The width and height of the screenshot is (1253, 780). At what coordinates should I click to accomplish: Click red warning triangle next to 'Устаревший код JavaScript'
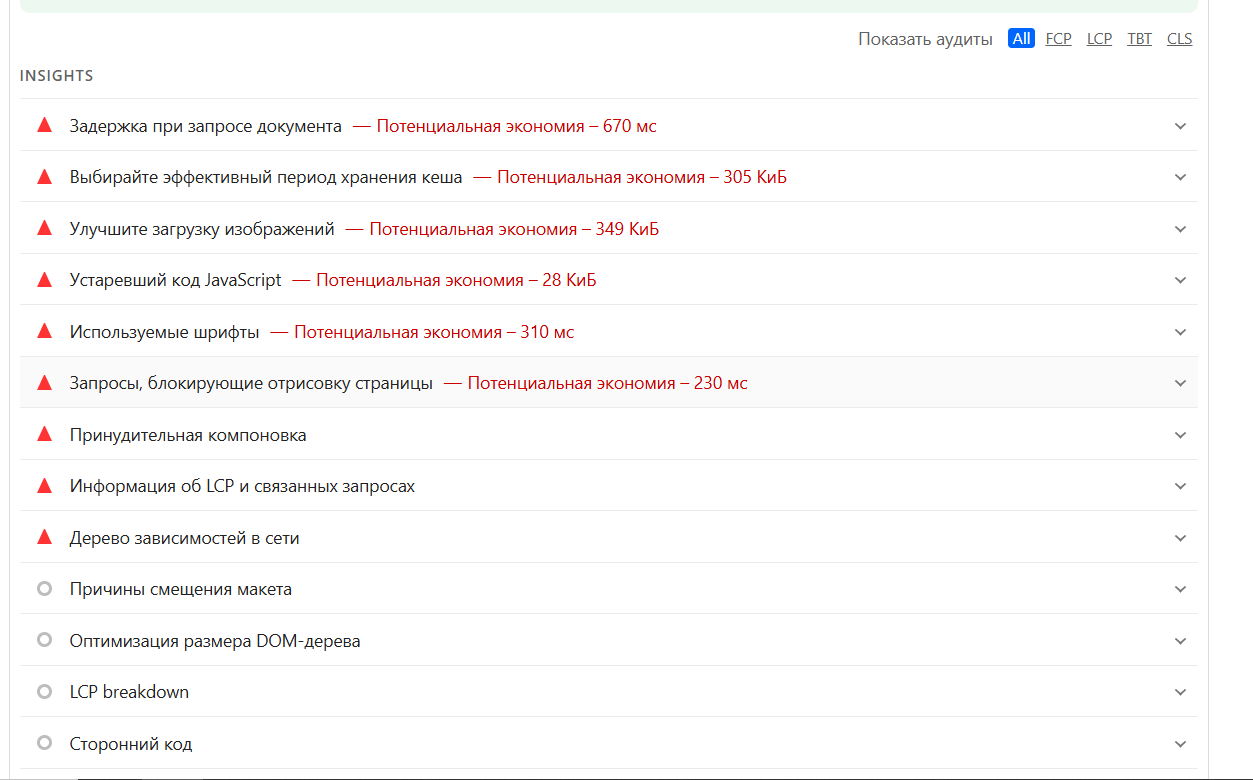44,280
